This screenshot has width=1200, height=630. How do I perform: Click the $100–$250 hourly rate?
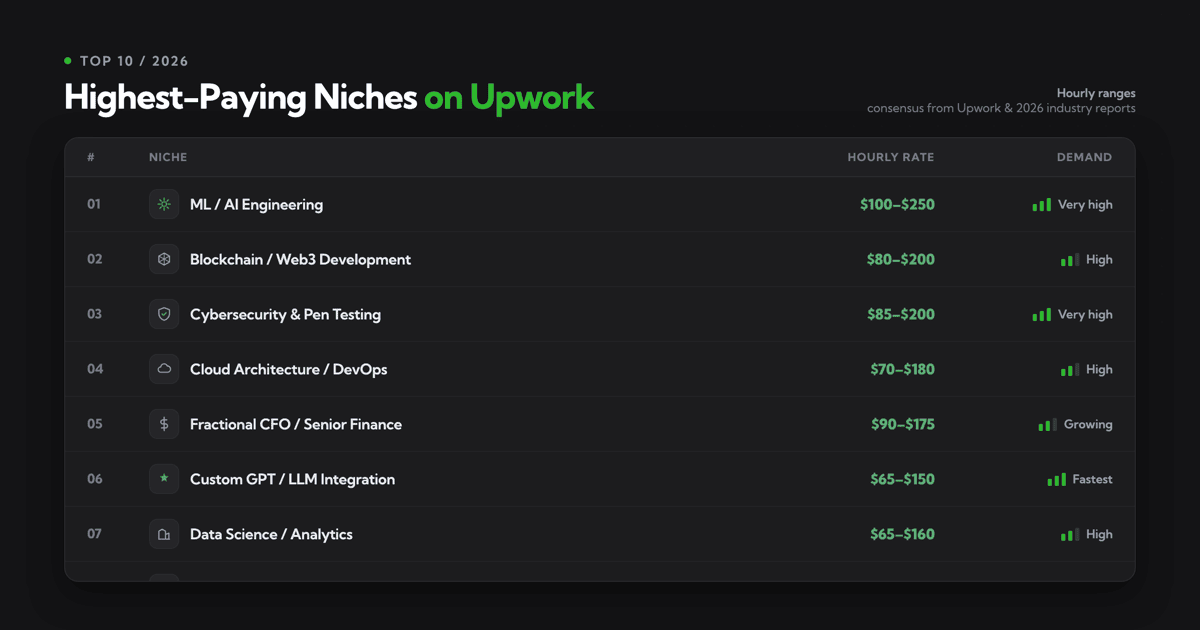click(897, 204)
